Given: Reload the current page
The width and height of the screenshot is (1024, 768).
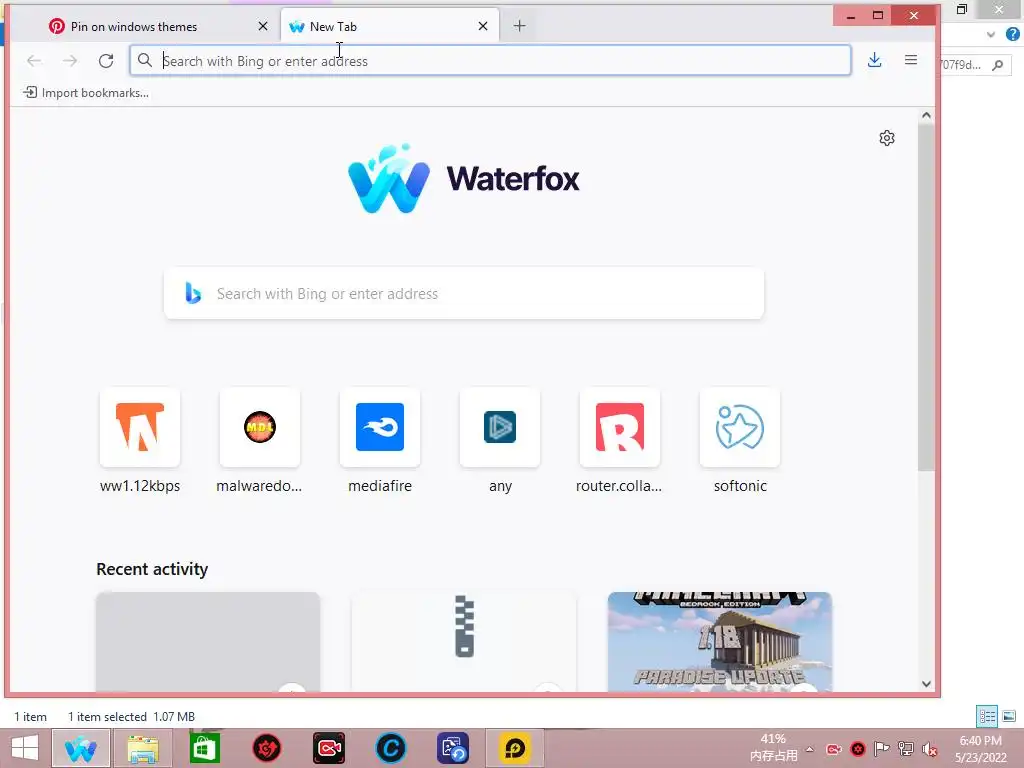Looking at the screenshot, I should (x=106, y=61).
